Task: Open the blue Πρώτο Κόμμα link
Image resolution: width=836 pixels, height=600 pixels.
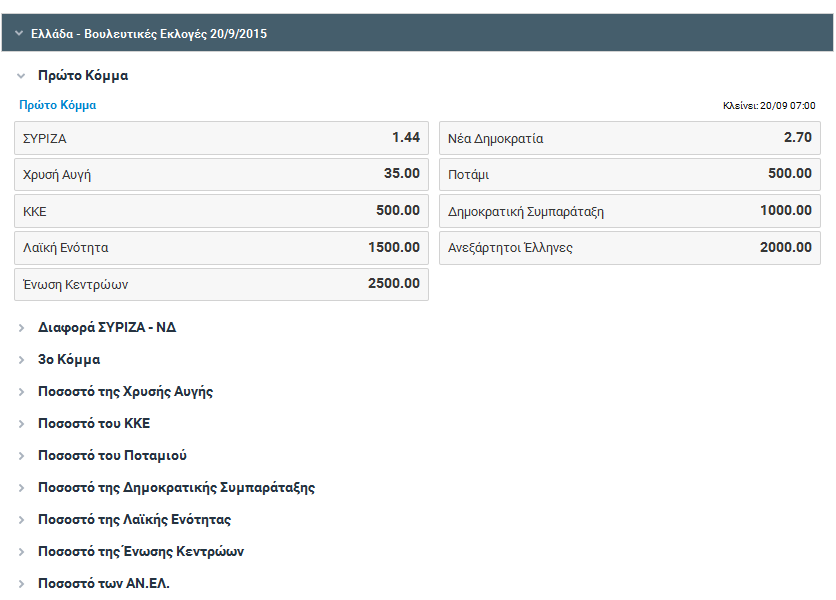Action: pyautogui.click(x=58, y=105)
